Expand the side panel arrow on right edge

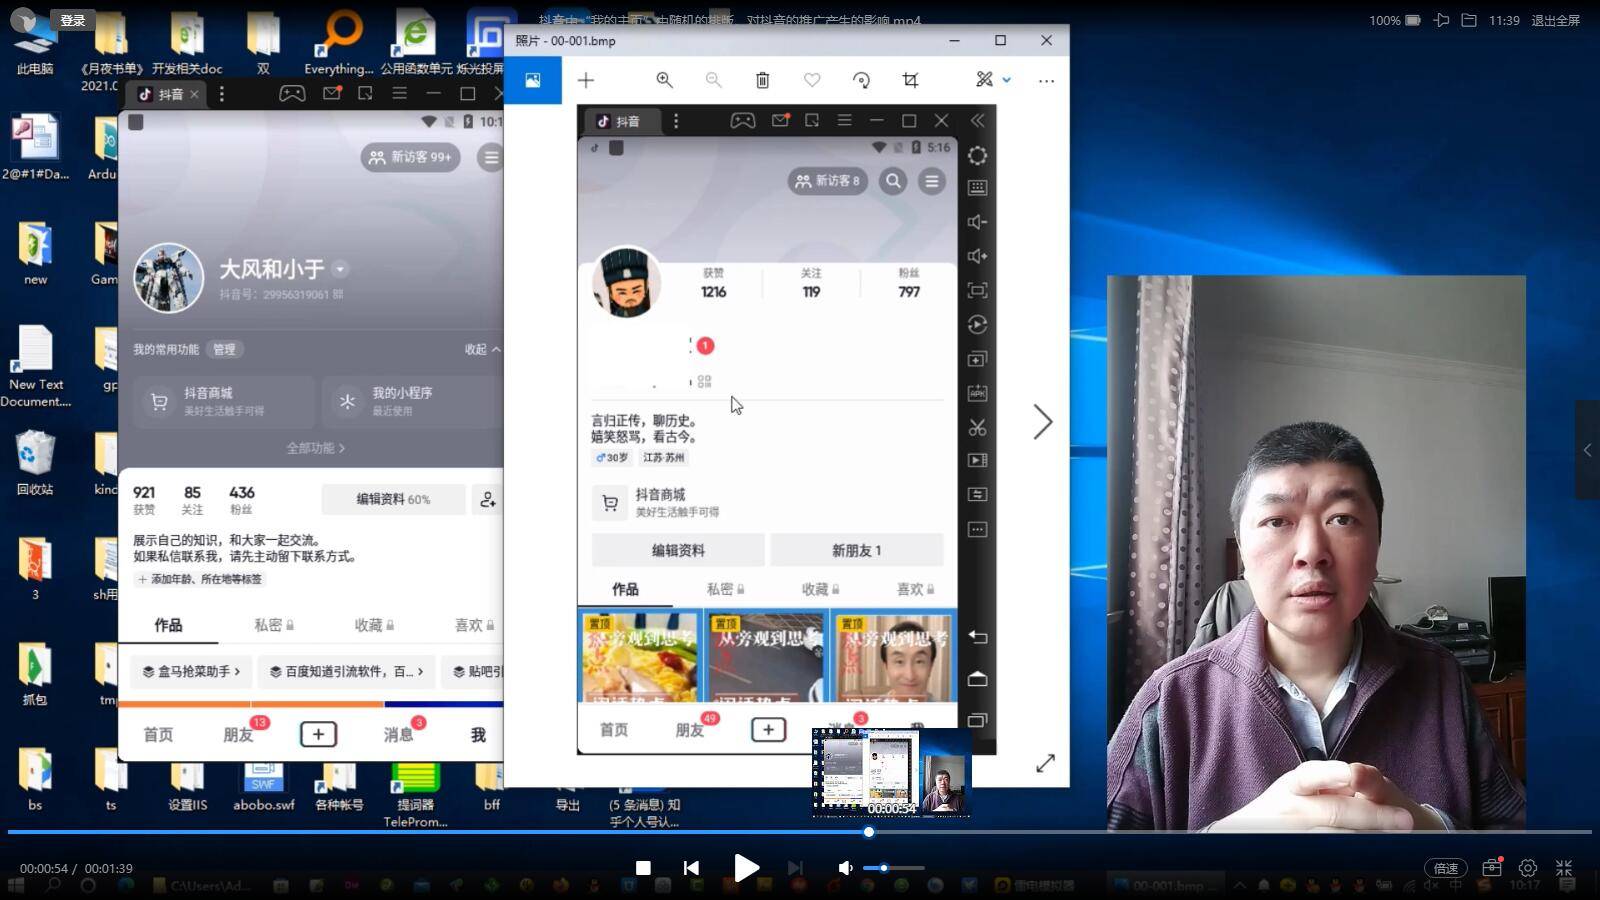click(1587, 450)
